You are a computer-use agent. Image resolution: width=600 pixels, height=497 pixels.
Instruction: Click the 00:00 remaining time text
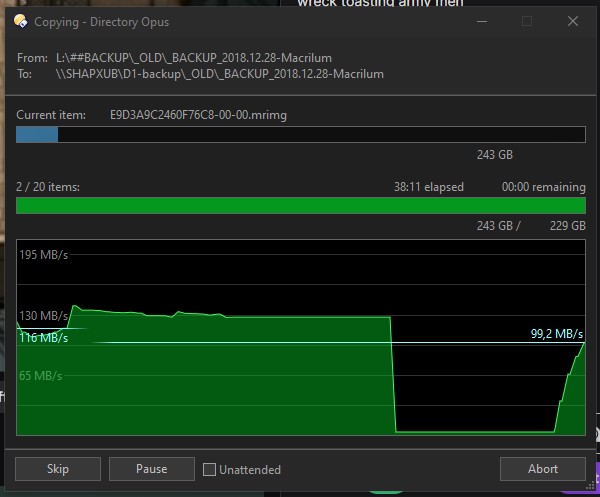543,187
